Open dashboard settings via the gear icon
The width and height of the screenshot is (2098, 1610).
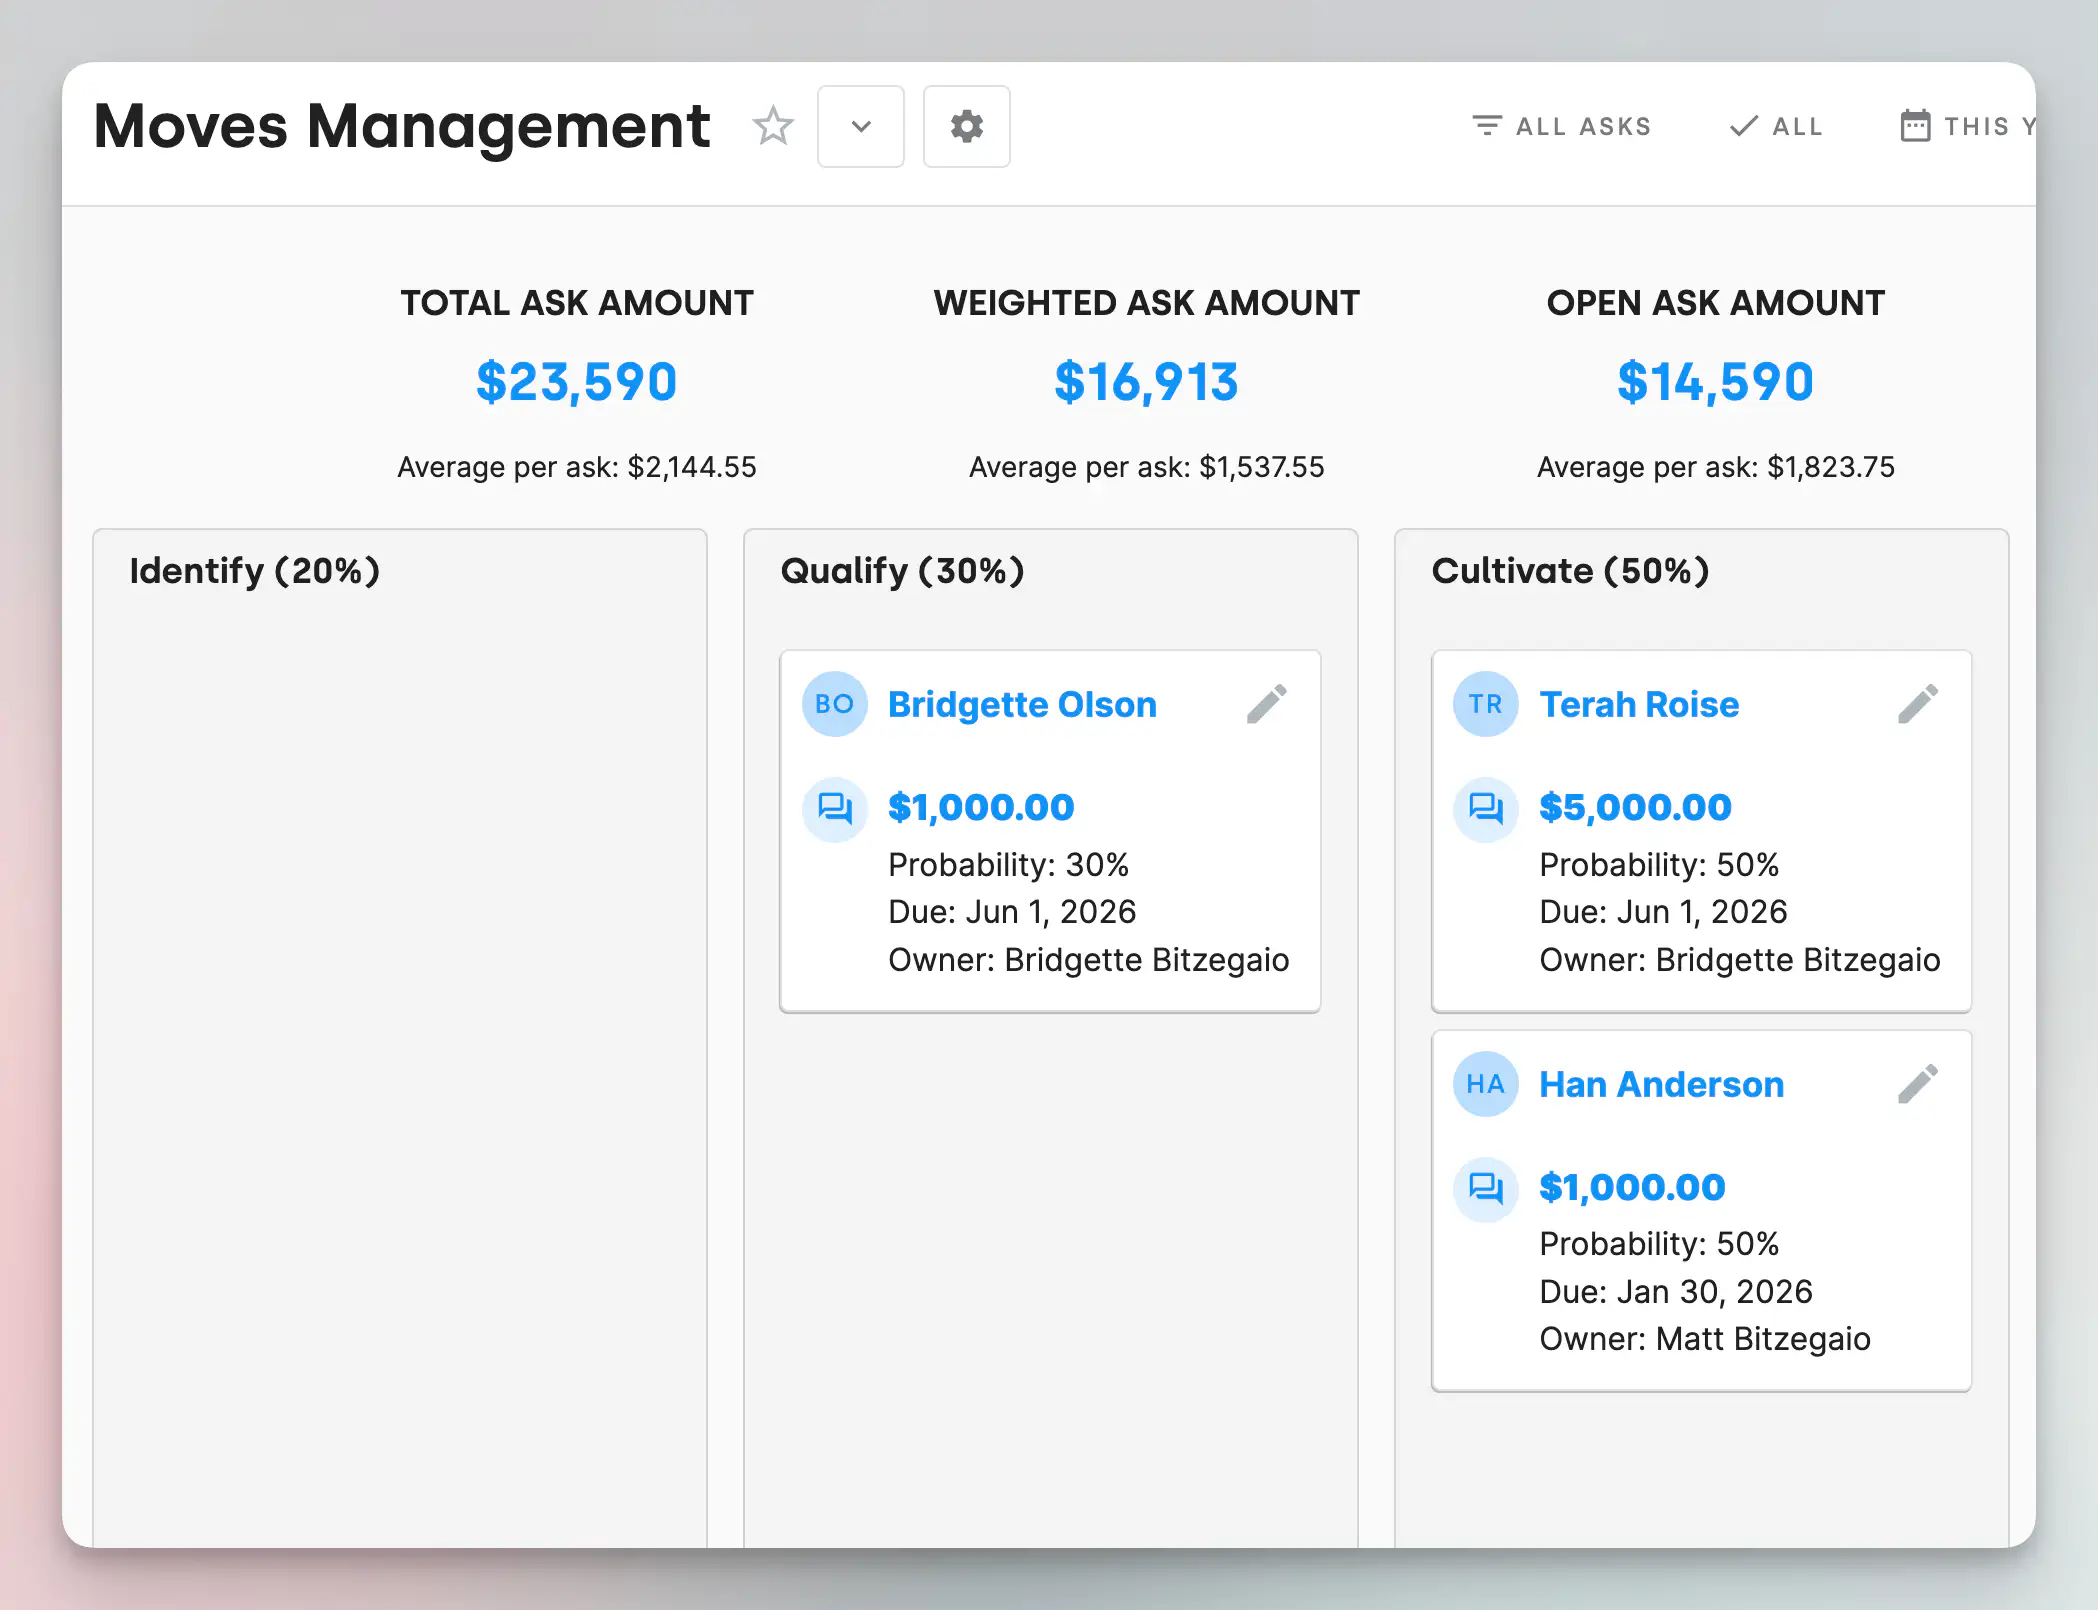(x=966, y=126)
